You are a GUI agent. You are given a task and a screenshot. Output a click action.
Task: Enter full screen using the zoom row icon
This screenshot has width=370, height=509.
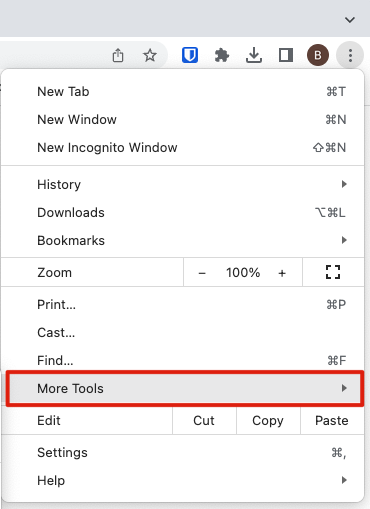[x=333, y=272]
